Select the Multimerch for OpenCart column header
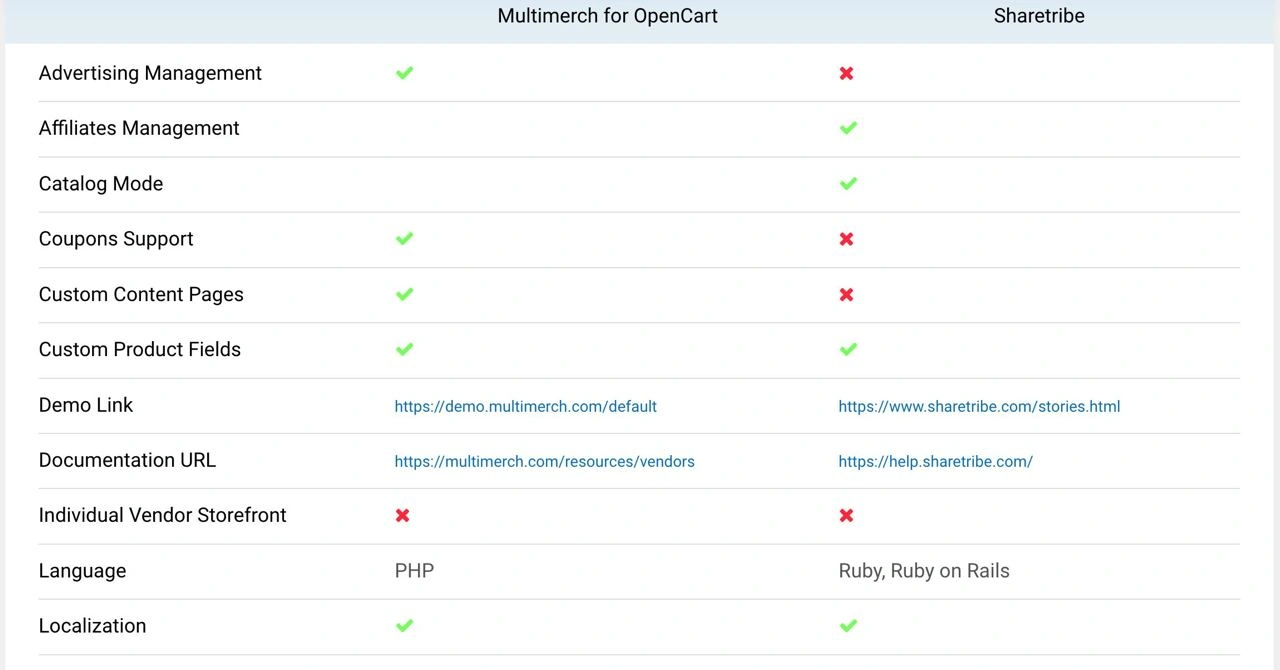1280x670 pixels. click(x=607, y=15)
